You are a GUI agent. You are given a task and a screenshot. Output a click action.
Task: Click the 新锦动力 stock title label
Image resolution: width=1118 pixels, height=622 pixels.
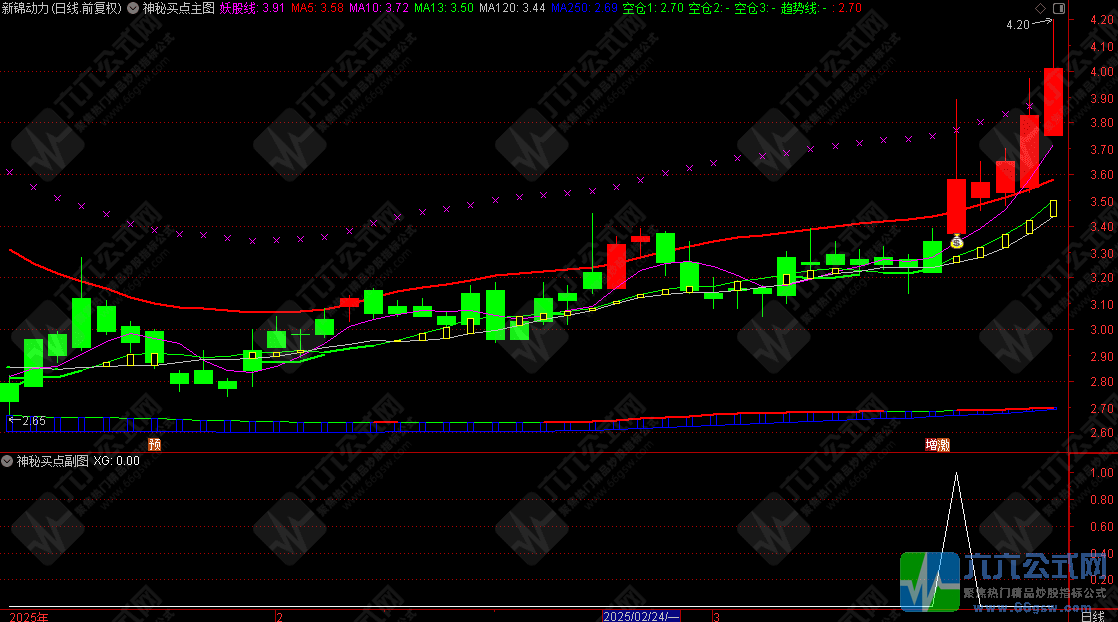(x=62, y=8)
